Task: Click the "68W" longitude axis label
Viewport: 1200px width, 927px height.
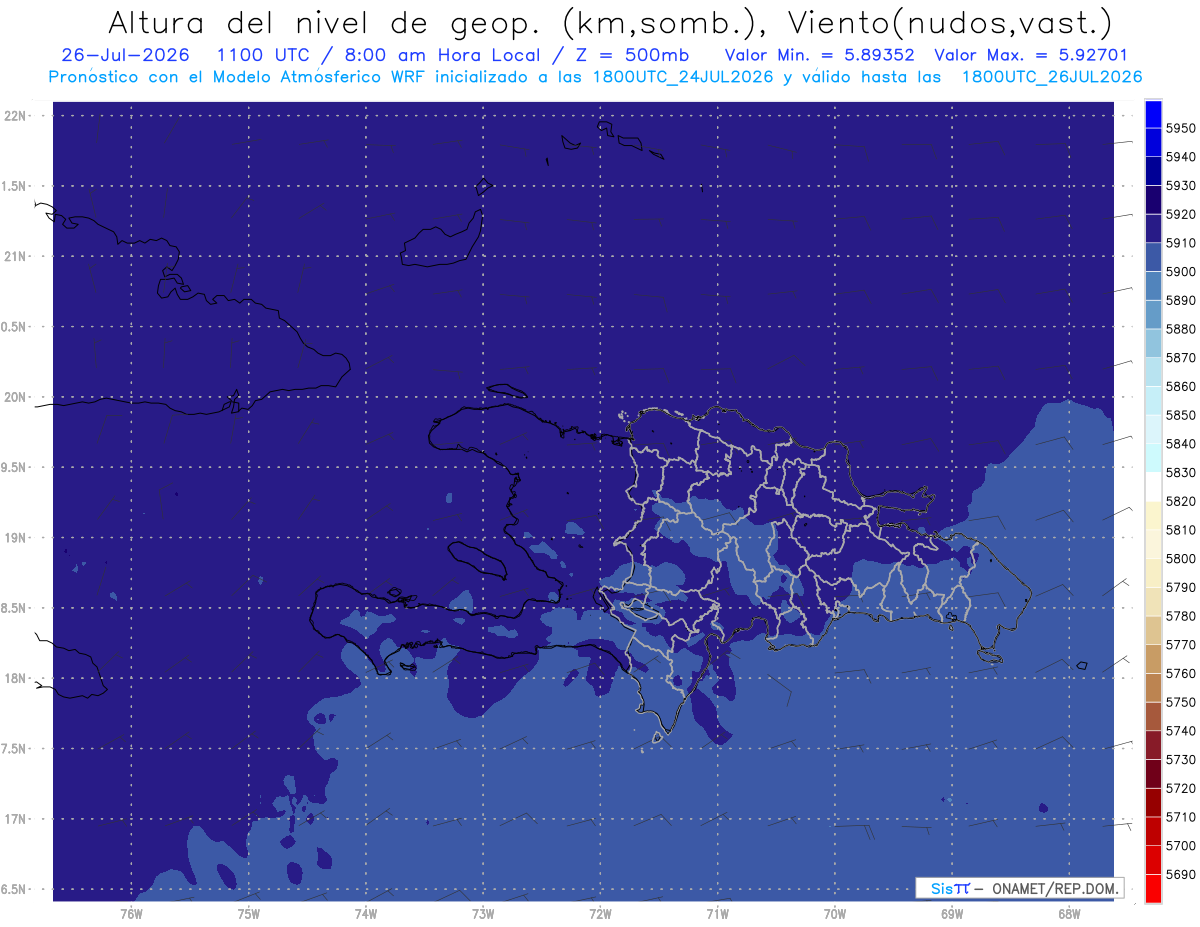Action: pyautogui.click(x=1069, y=913)
